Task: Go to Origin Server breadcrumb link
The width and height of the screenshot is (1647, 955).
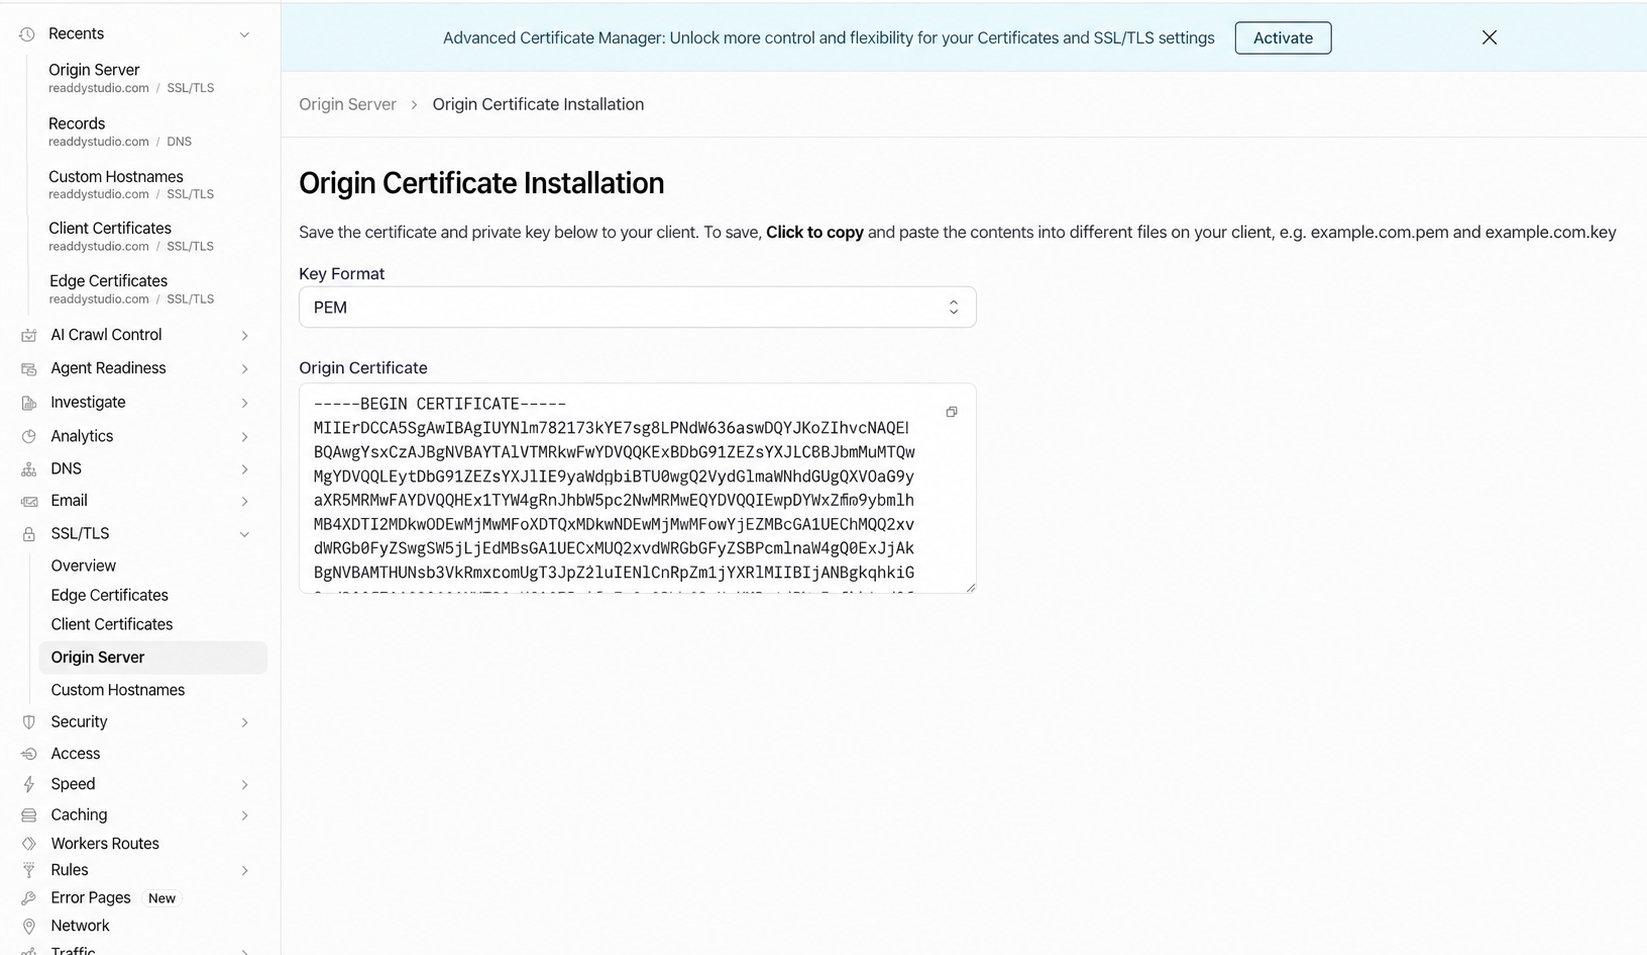Action: 347,104
